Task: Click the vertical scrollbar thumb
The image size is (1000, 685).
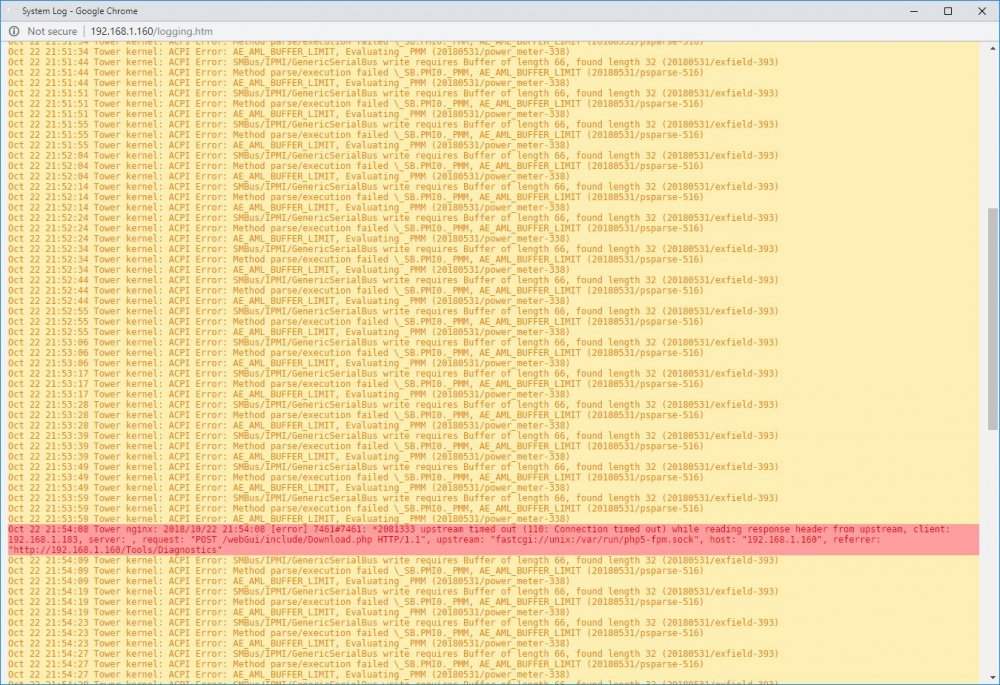Action: [993, 319]
